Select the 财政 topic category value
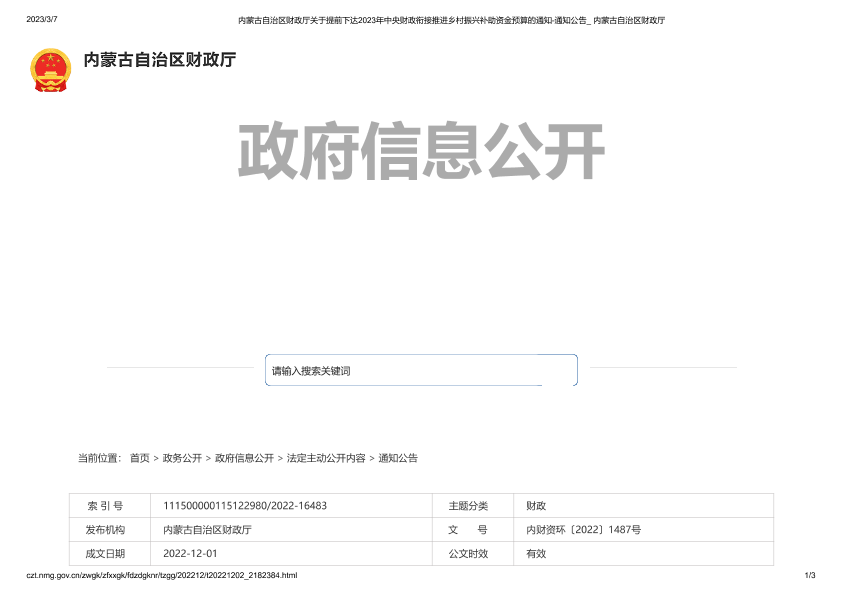 click(536, 506)
